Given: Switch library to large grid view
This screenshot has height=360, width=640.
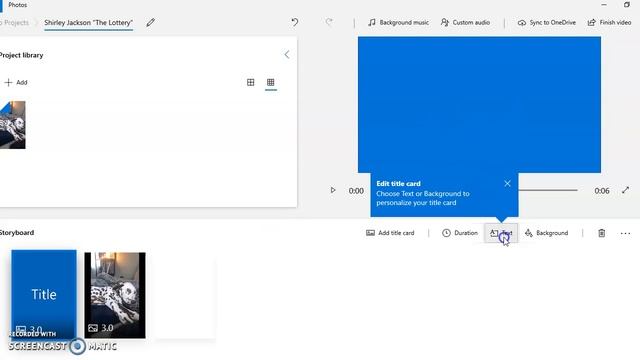Looking at the screenshot, I should coord(251,82).
